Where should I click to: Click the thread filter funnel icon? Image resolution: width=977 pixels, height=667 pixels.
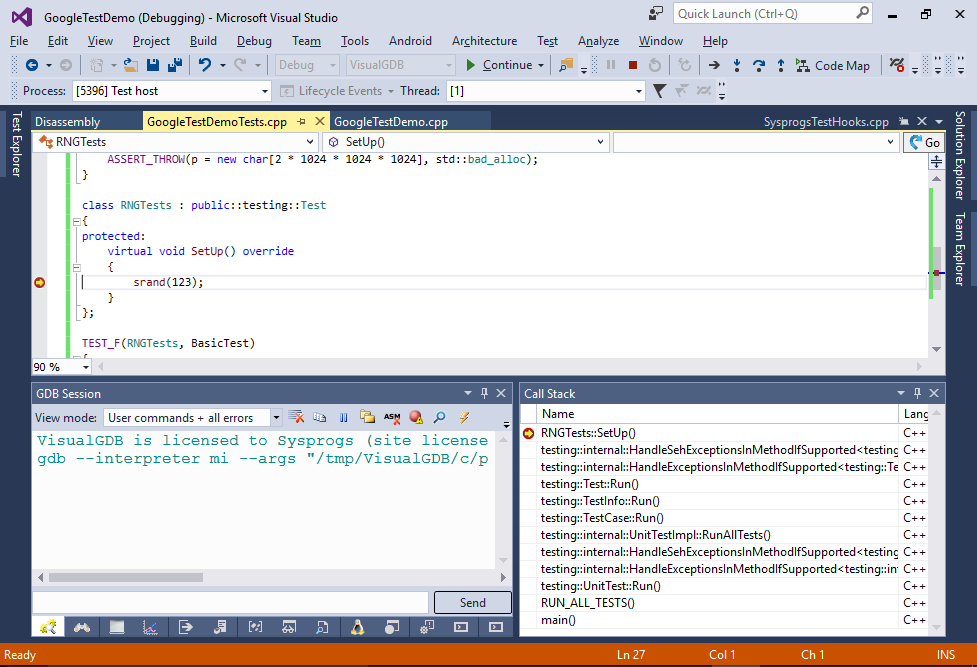point(659,91)
